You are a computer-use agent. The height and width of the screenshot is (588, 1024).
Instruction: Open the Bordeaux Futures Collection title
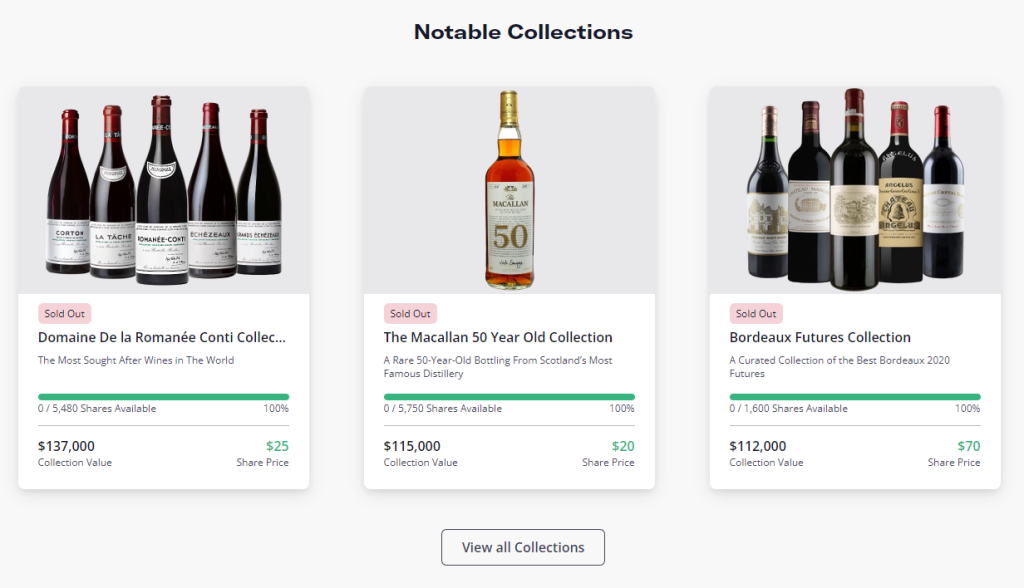coord(820,337)
